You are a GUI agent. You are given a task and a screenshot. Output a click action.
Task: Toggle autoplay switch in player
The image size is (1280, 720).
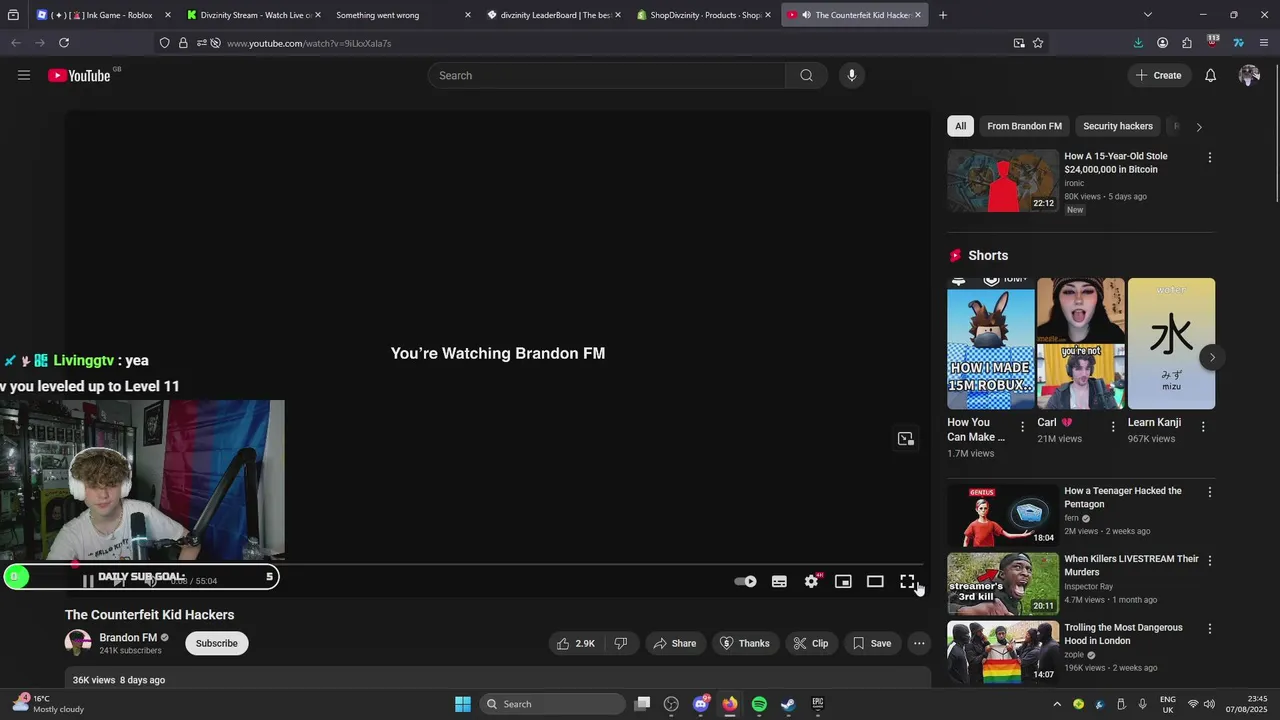pyautogui.click(x=745, y=581)
